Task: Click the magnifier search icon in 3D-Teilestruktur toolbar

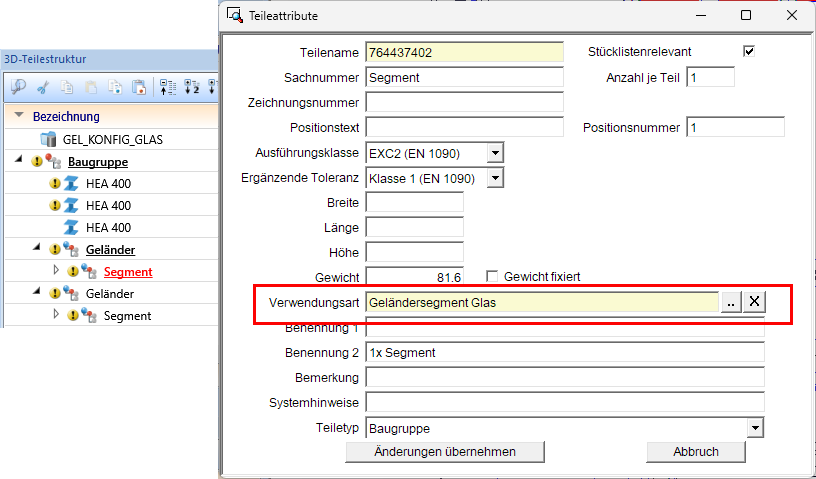Action: point(18,86)
